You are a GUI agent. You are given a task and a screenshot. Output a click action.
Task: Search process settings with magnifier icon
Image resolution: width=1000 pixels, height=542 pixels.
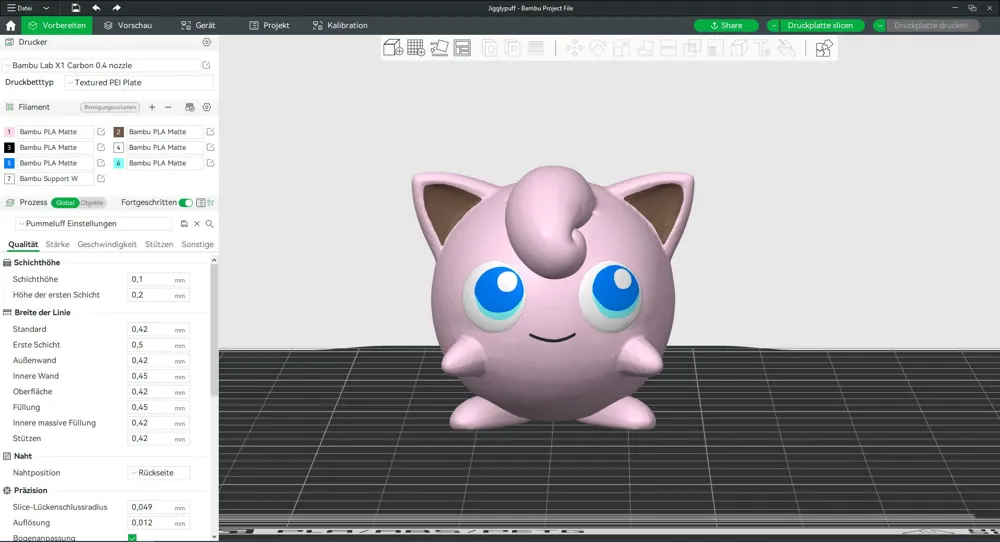pos(209,224)
